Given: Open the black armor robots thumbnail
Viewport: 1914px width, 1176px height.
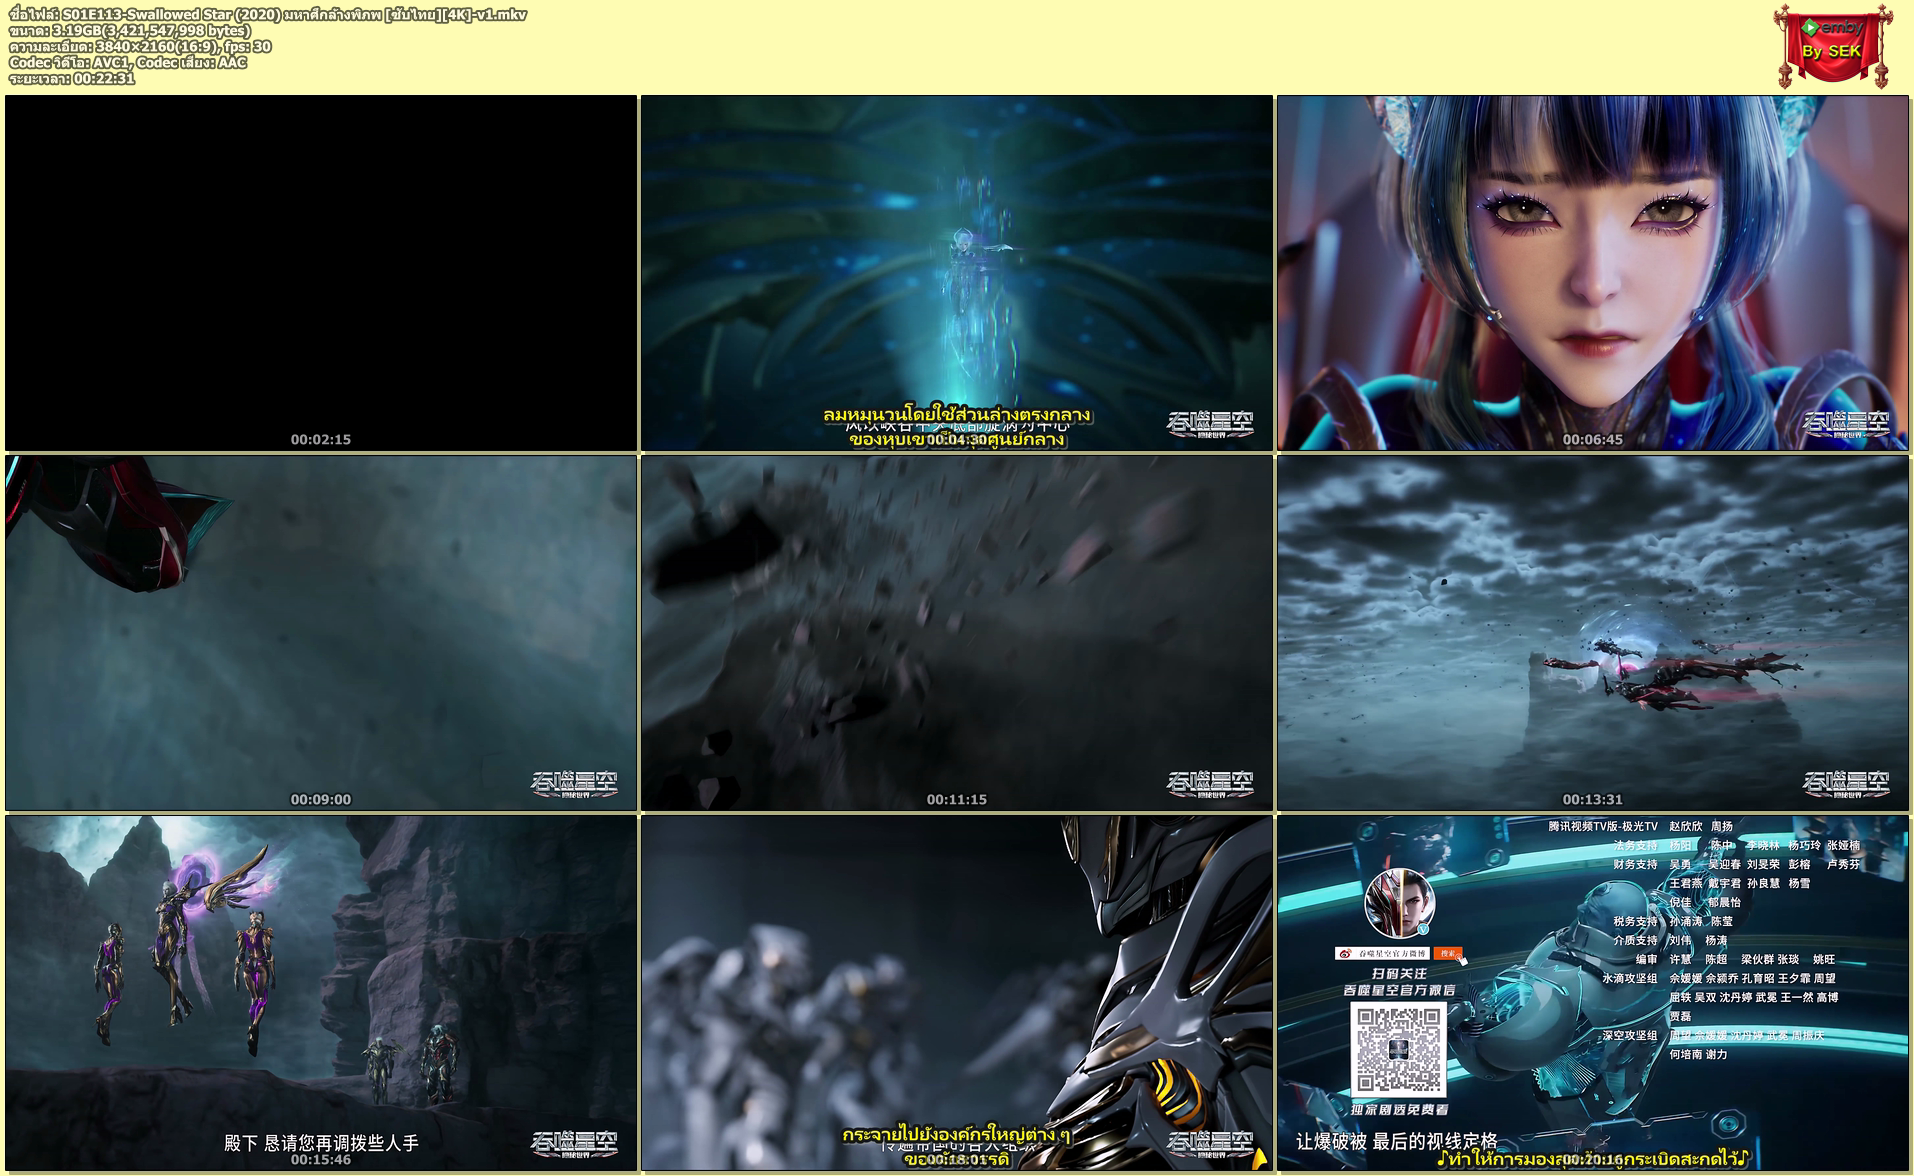Looking at the screenshot, I should click(x=957, y=993).
